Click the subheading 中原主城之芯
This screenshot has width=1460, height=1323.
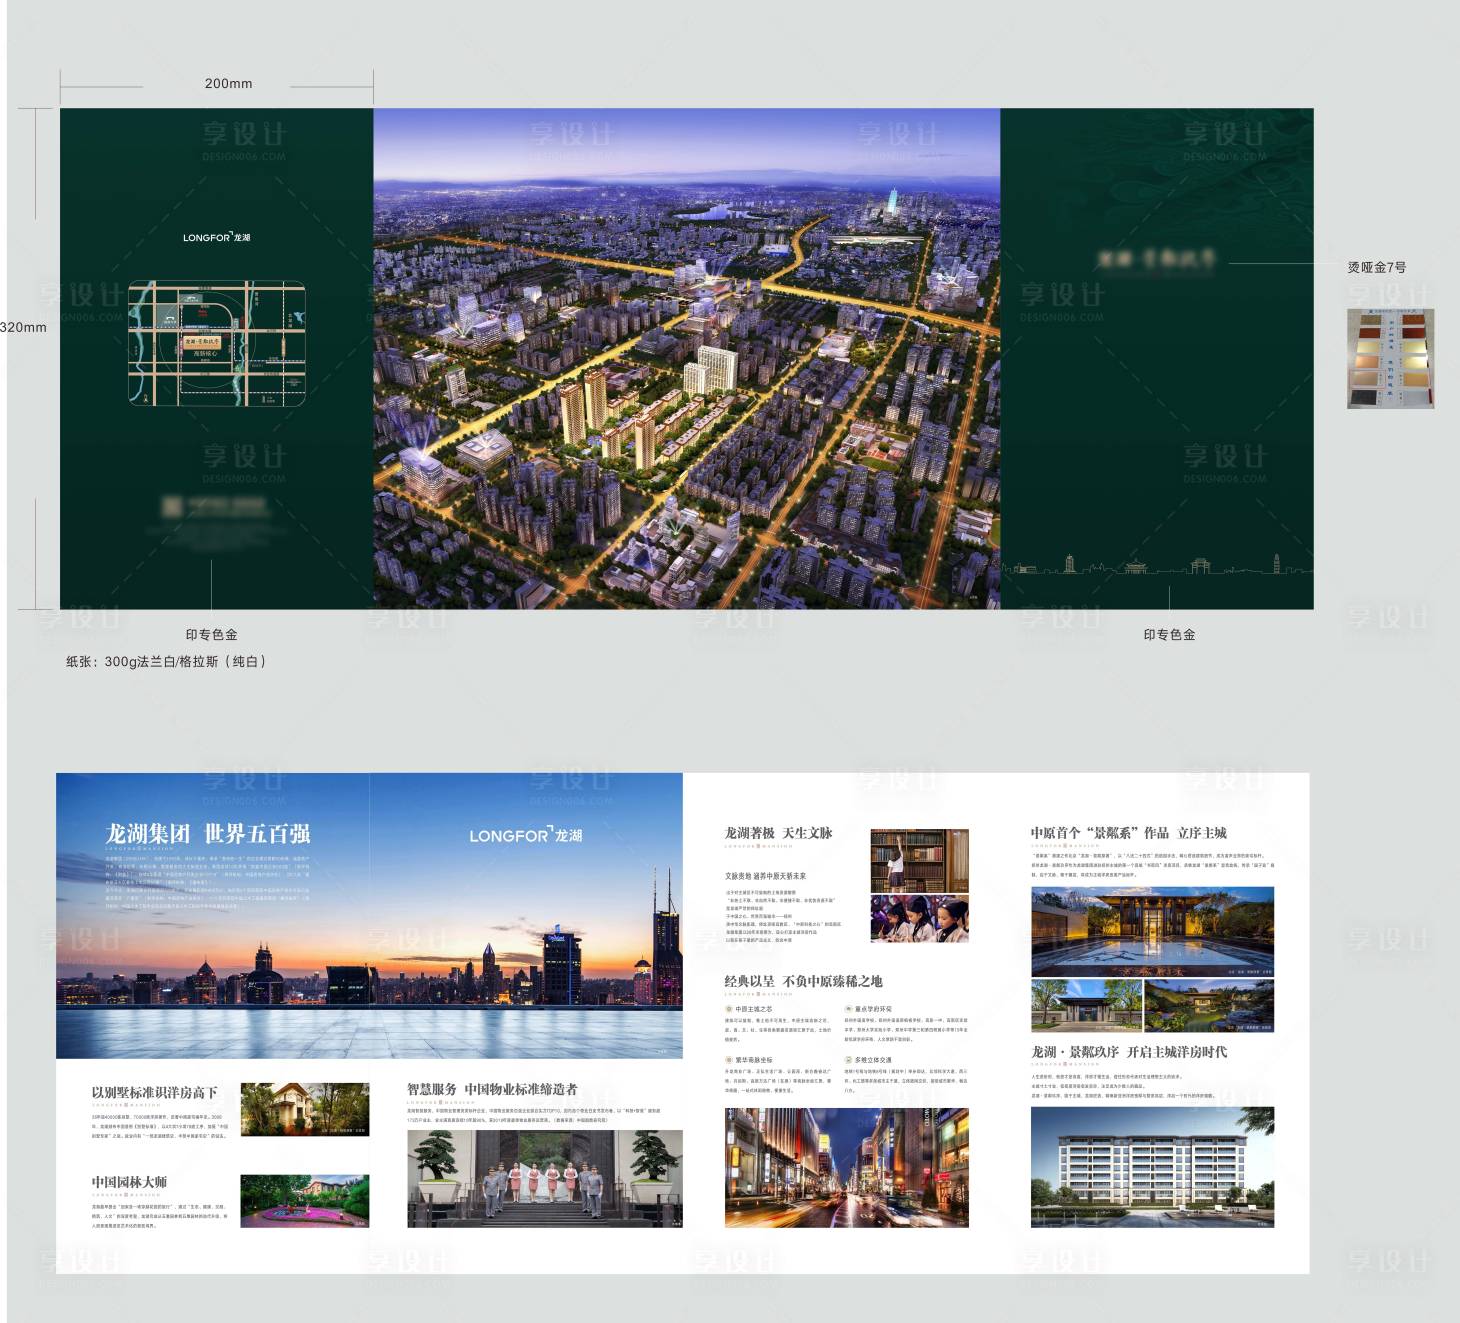pyautogui.click(x=754, y=1009)
